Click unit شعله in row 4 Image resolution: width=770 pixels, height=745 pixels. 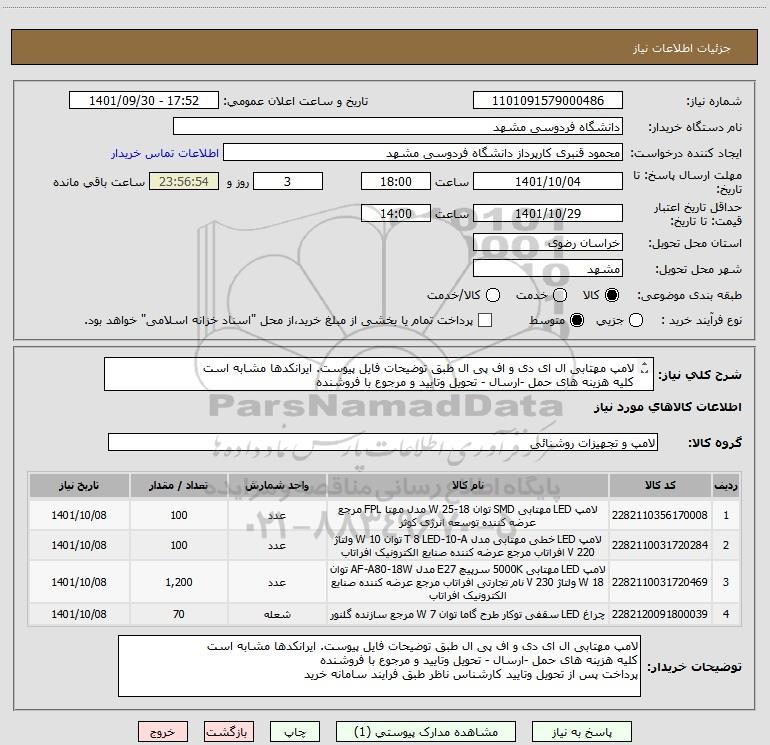pos(277,614)
